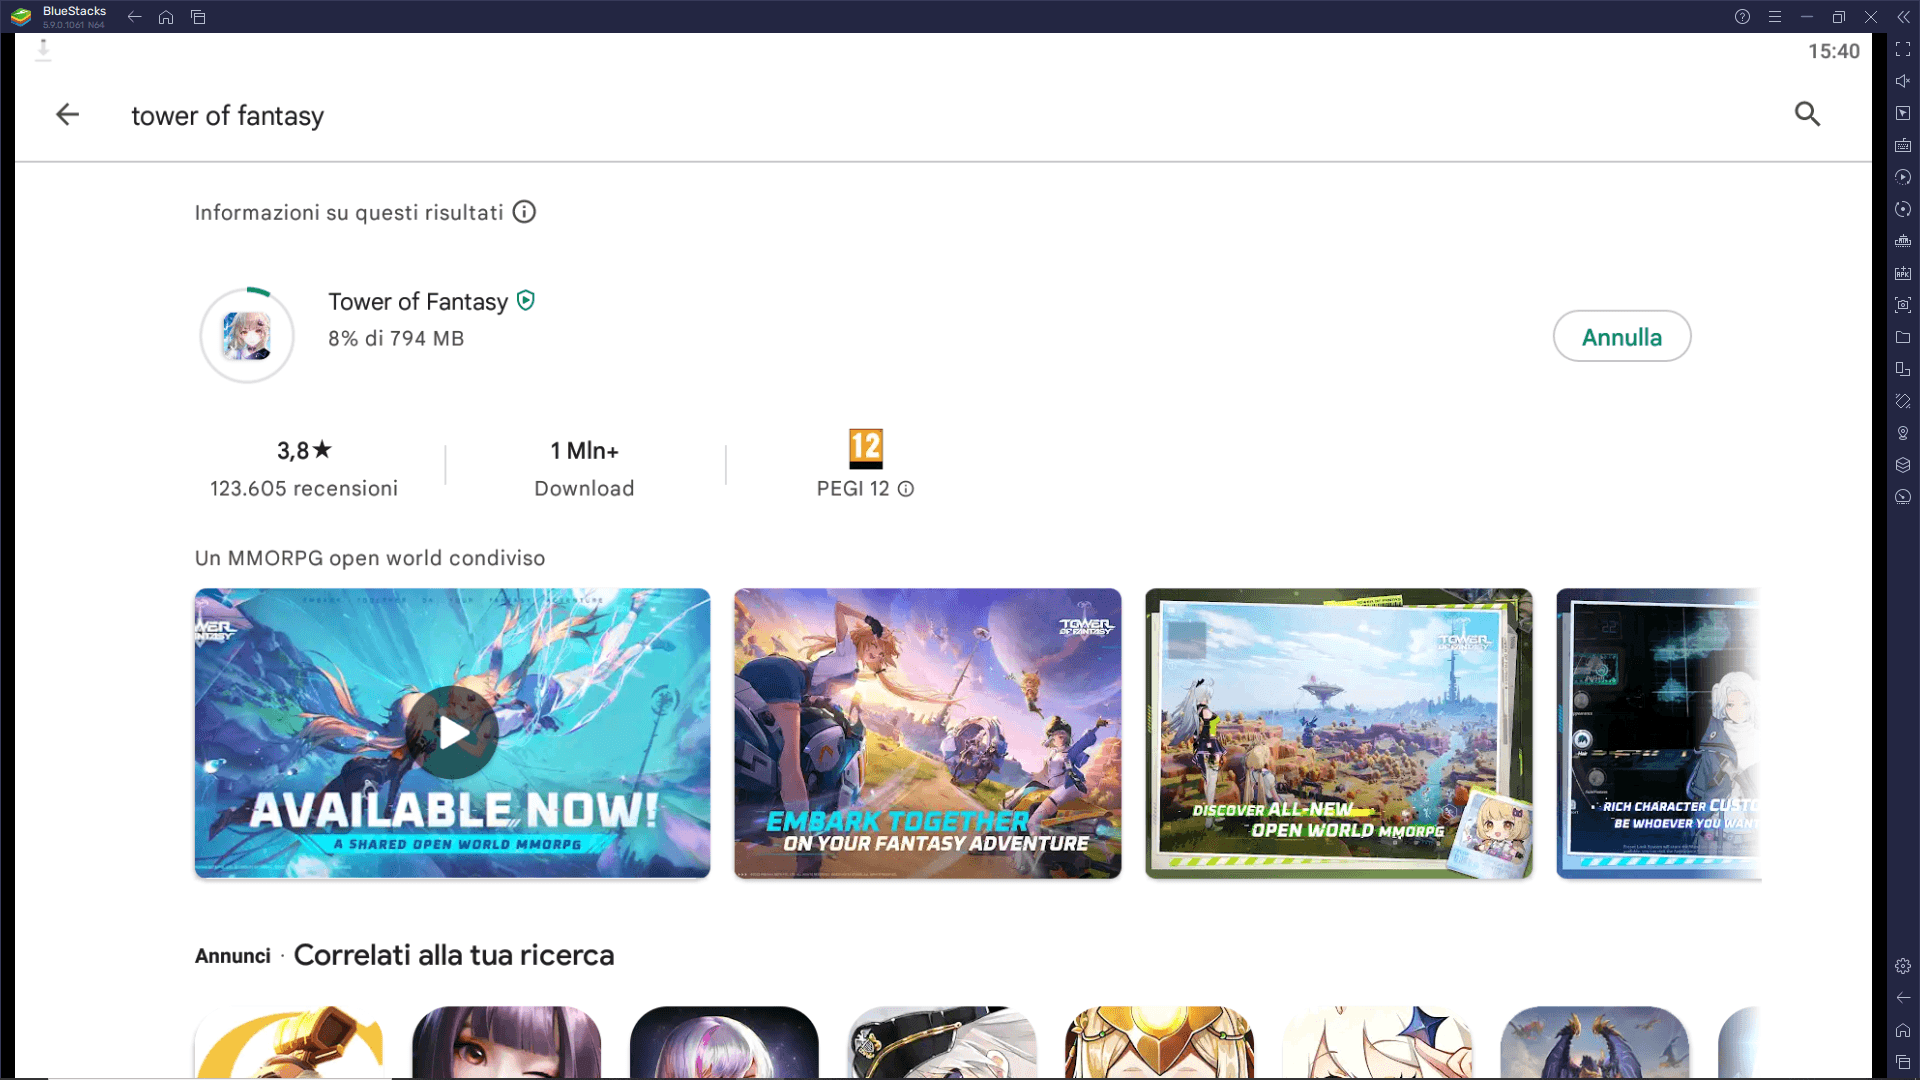Viewport: 1920px width, 1080px height.
Task: Open the Tower of Fantasy app icon
Action: tap(247, 336)
